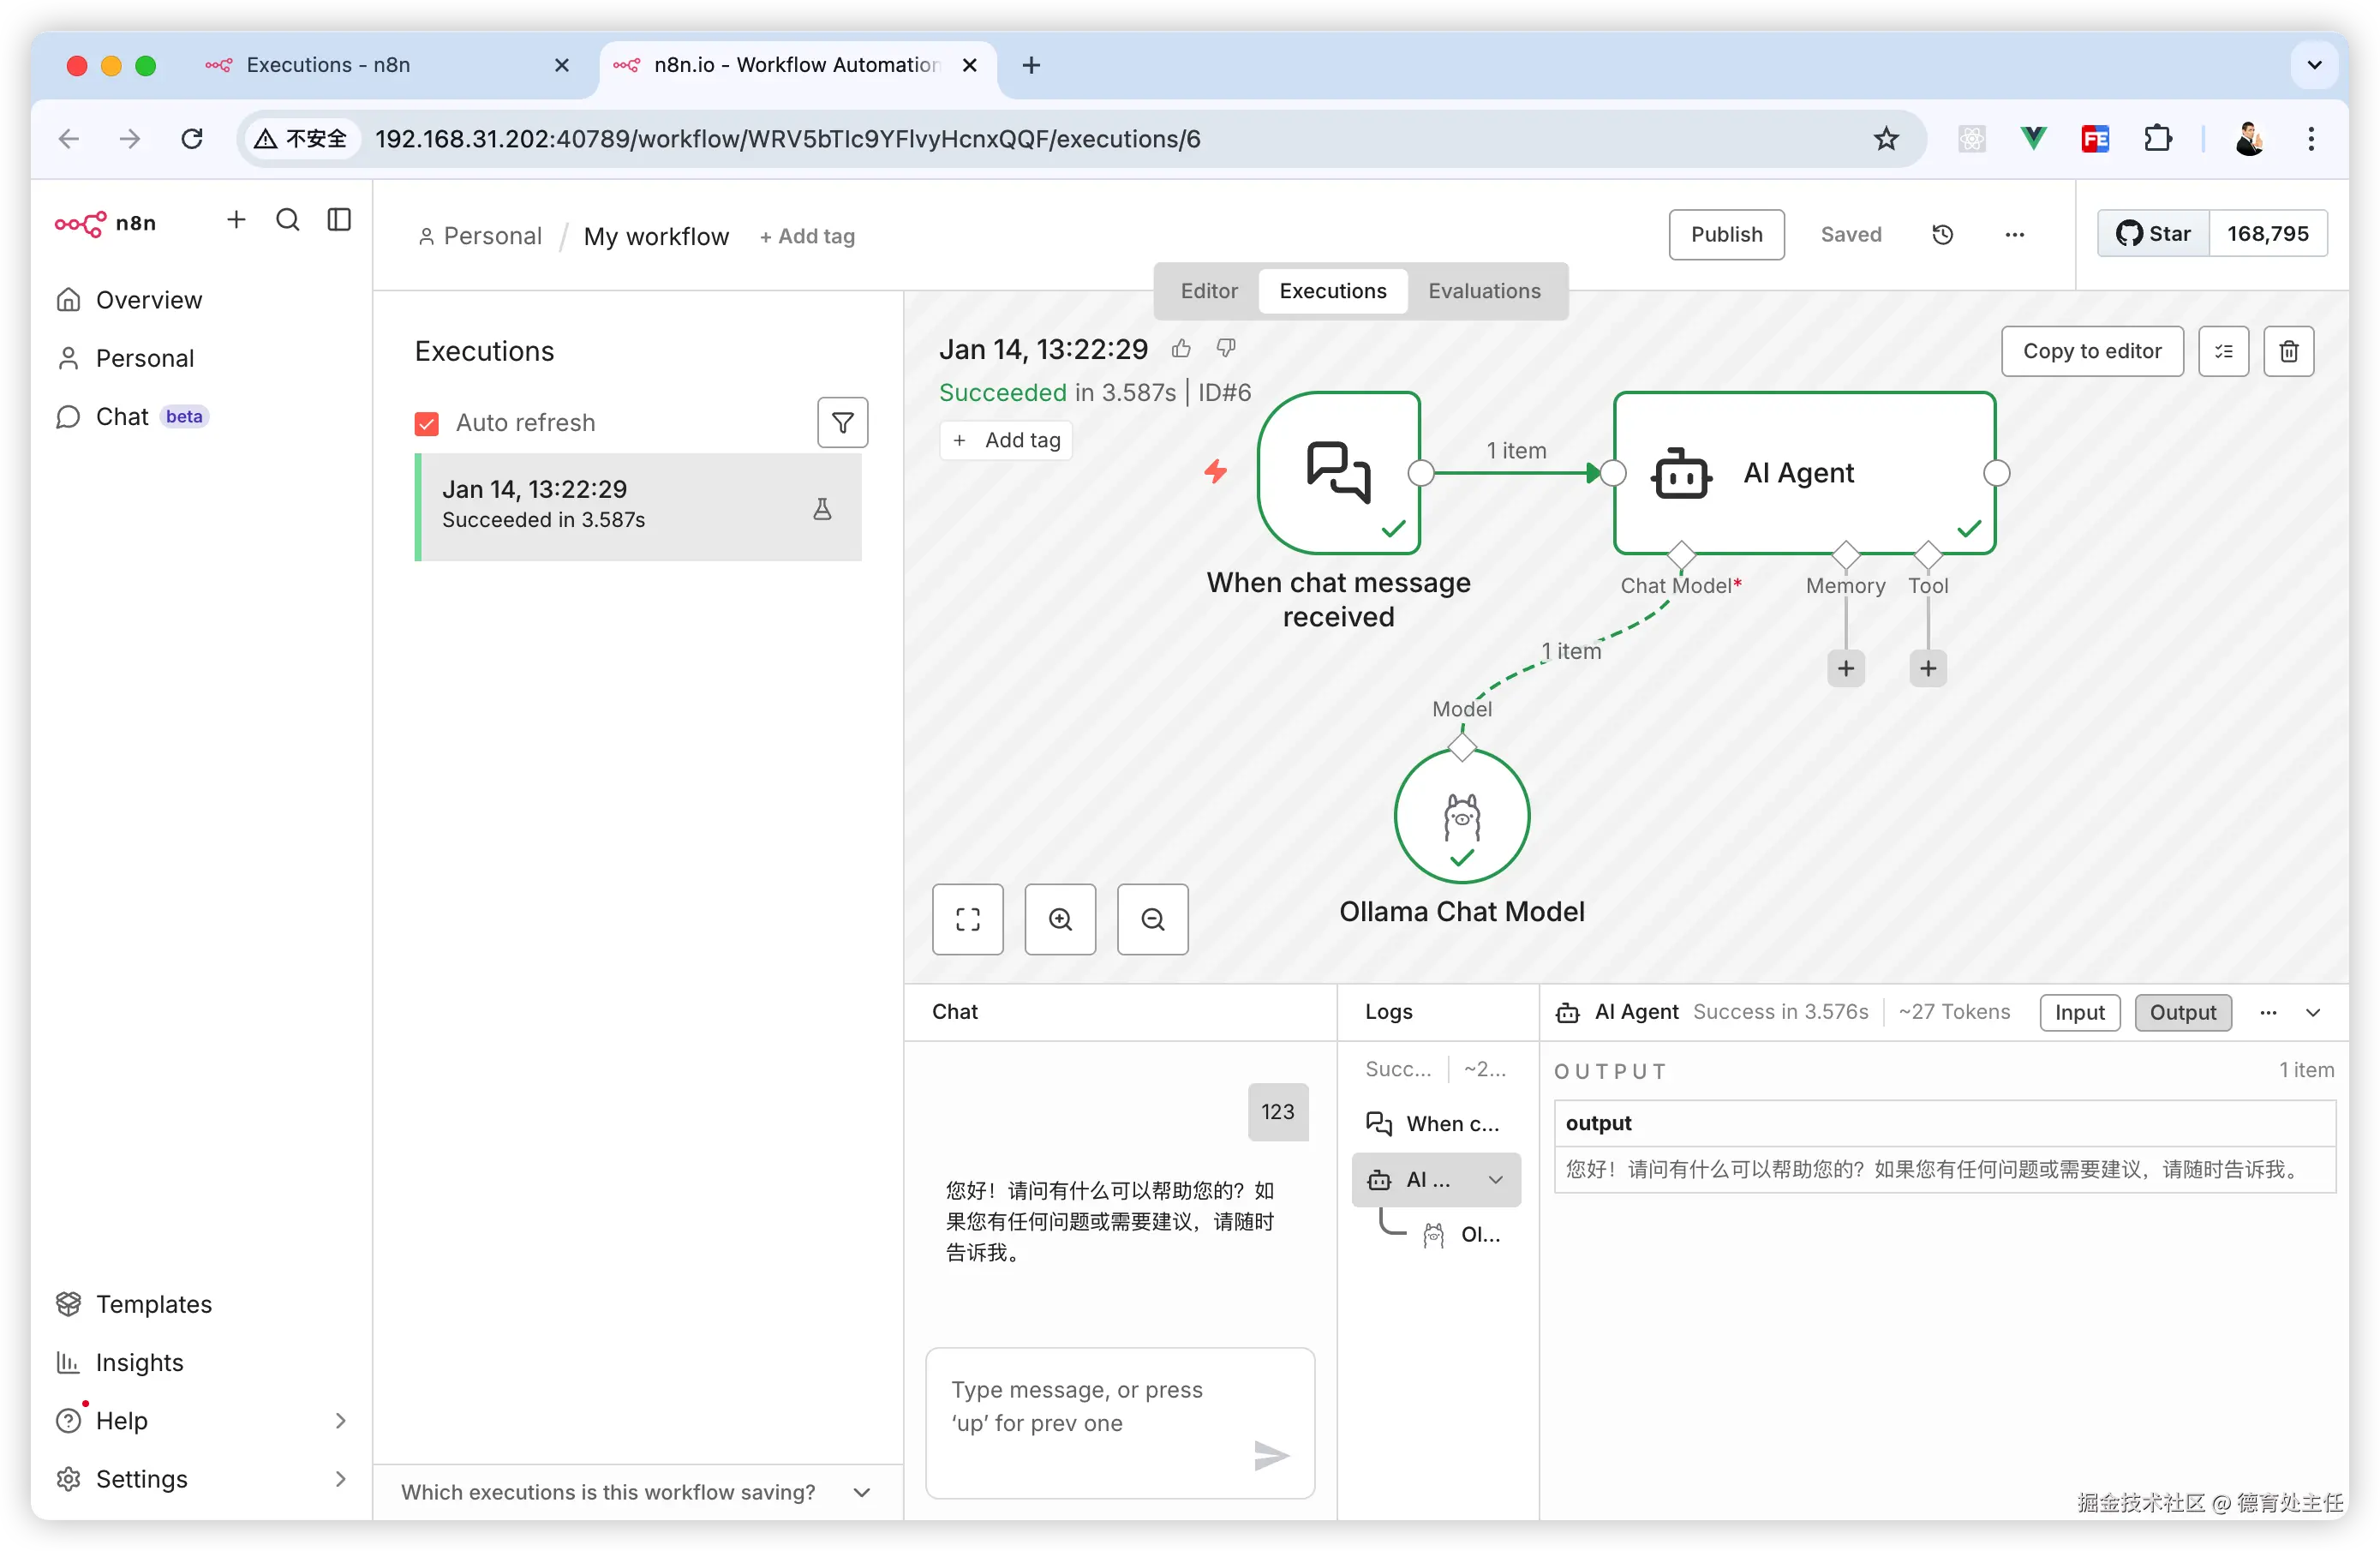The width and height of the screenshot is (2380, 1551).
Task: Expand the Settings sidebar submenu
Action: point(340,1478)
